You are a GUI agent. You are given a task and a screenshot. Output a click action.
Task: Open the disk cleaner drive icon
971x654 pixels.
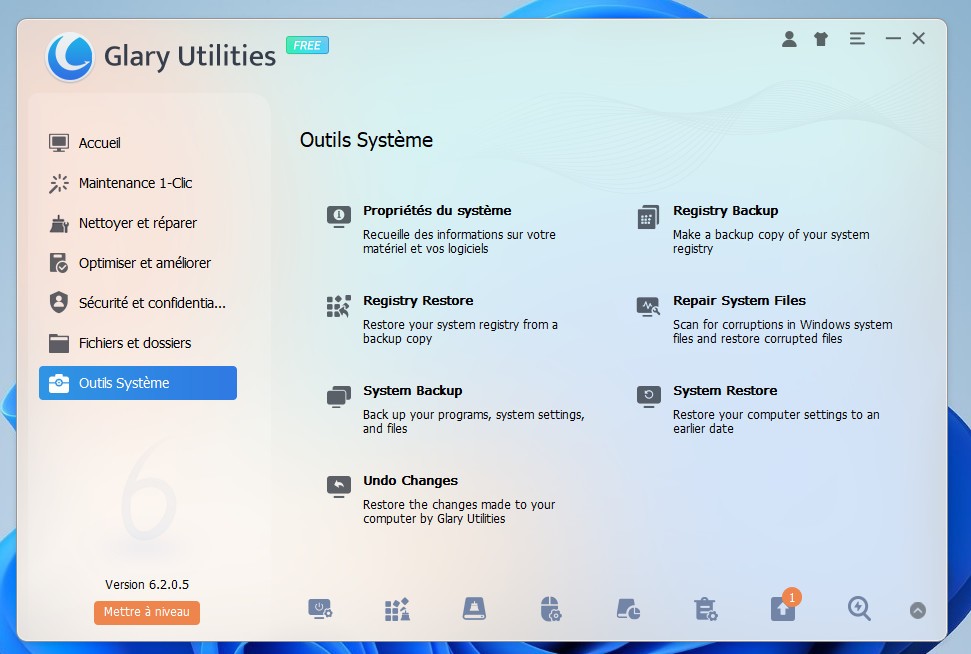coord(474,609)
